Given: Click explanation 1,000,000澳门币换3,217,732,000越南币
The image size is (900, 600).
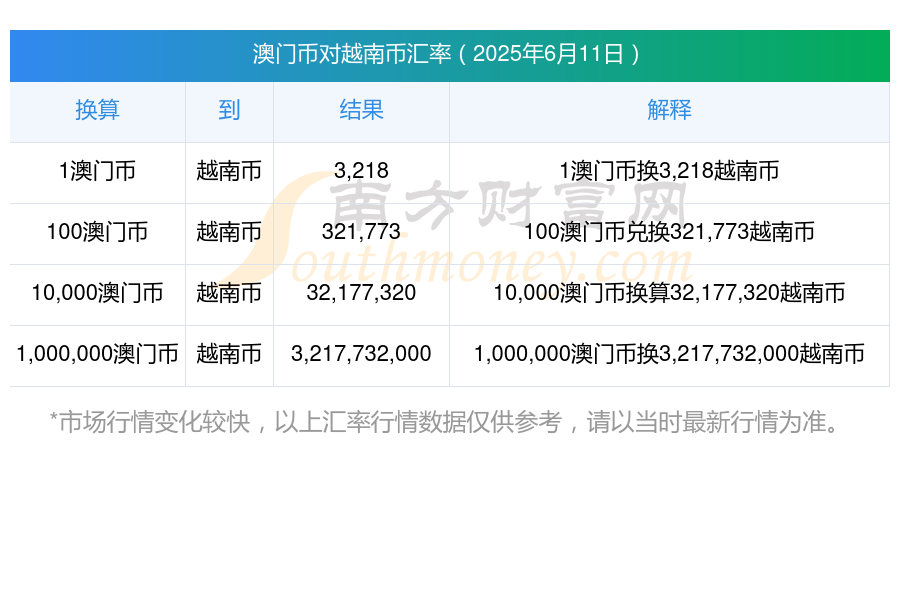Looking at the screenshot, I should click(x=669, y=354).
